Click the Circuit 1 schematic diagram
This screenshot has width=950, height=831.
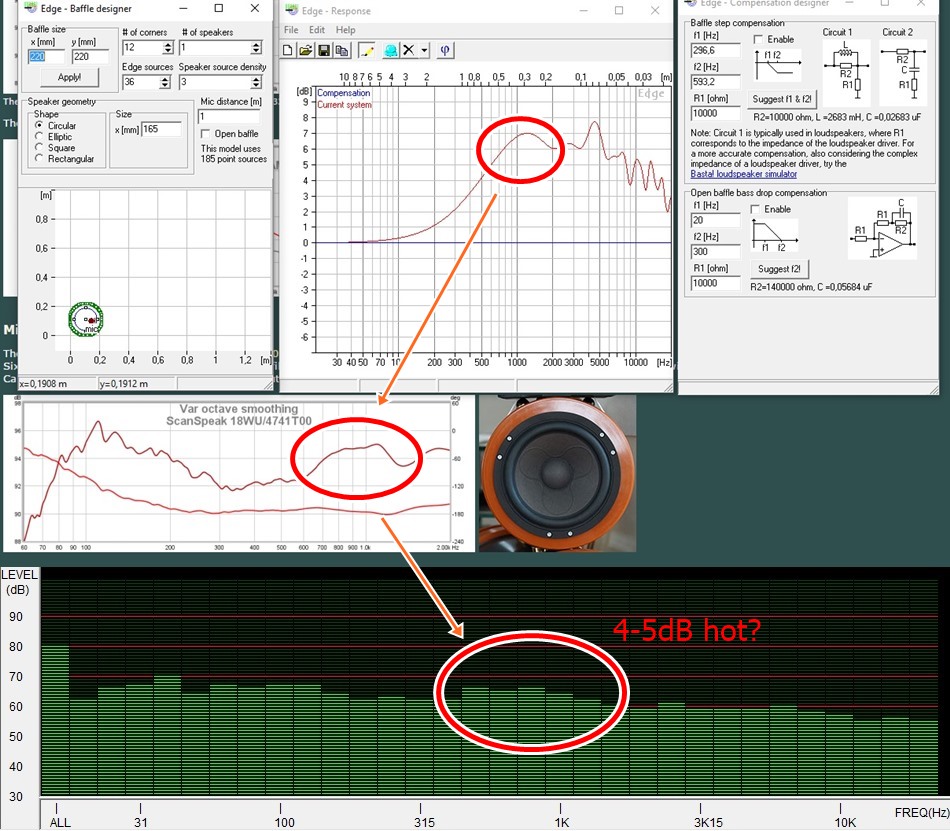pos(846,71)
